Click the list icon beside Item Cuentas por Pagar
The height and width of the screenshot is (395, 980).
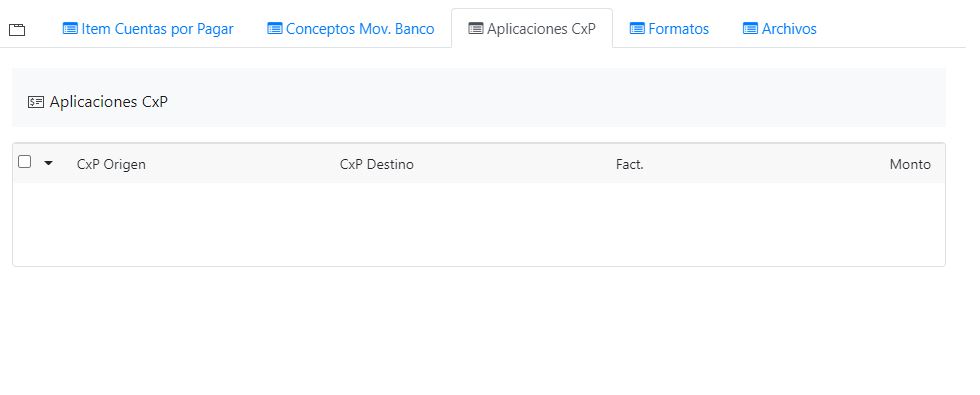point(70,29)
